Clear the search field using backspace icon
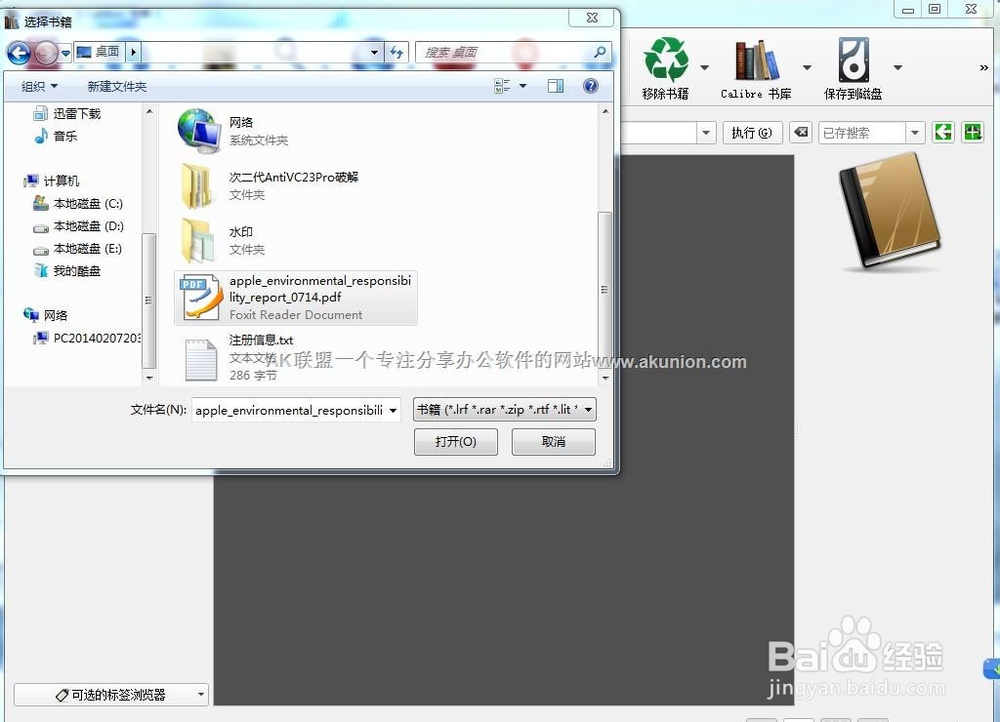Viewport: 1000px width, 722px height. click(800, 131)
